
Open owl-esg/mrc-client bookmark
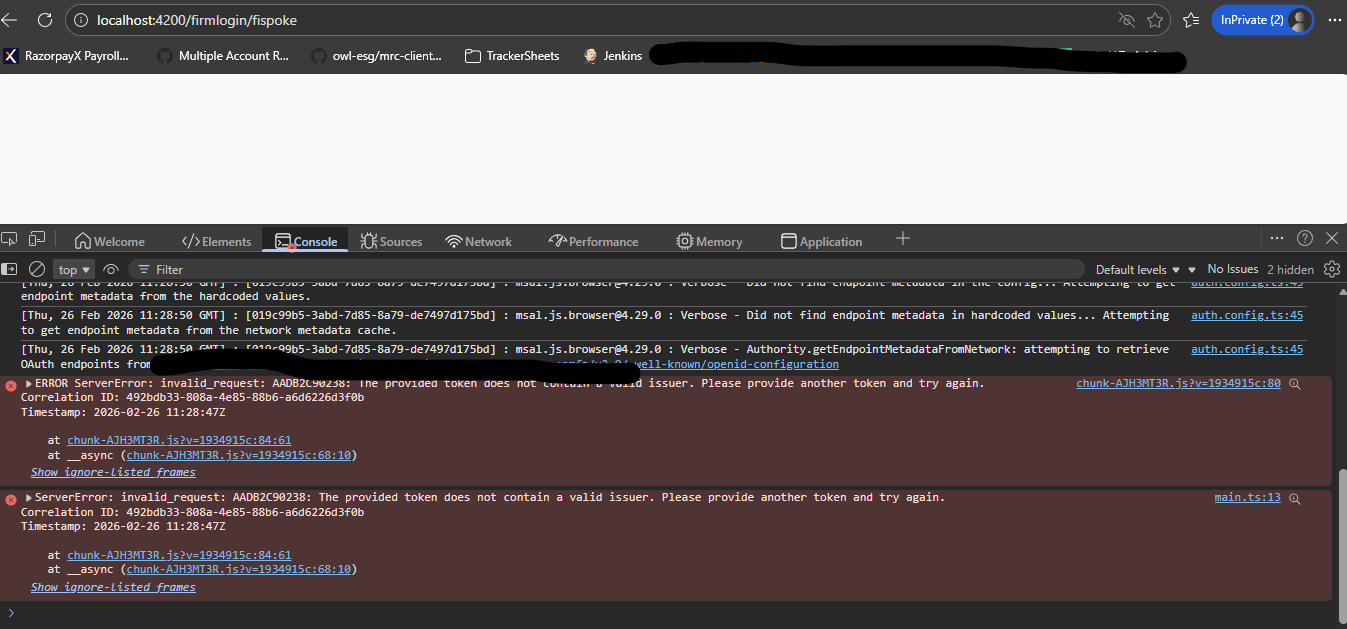(376, 56)
